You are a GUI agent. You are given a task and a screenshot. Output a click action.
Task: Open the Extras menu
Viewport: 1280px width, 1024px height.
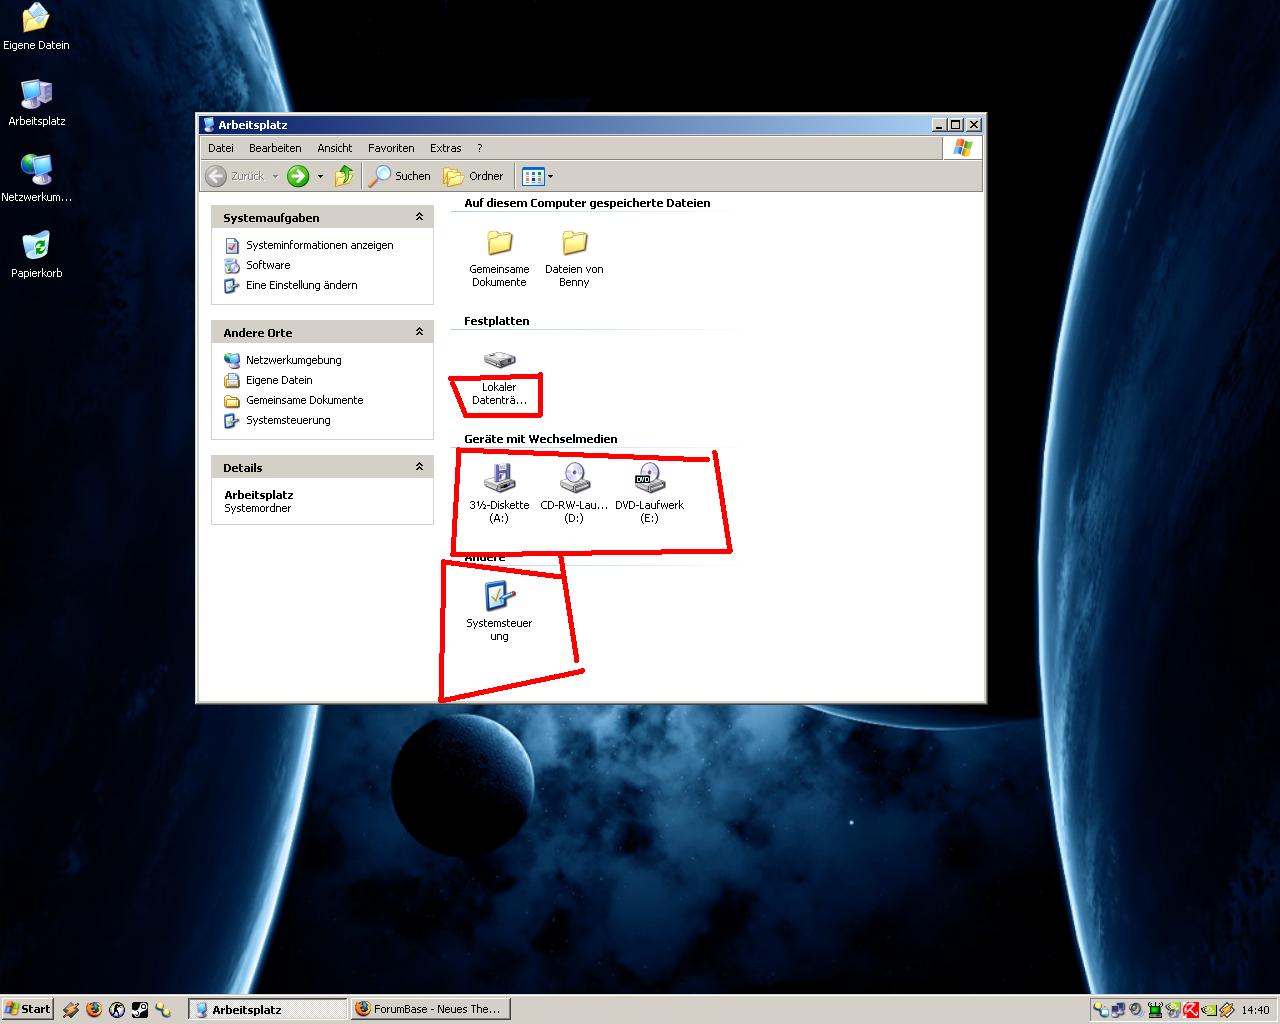click(x=446, y=148)
